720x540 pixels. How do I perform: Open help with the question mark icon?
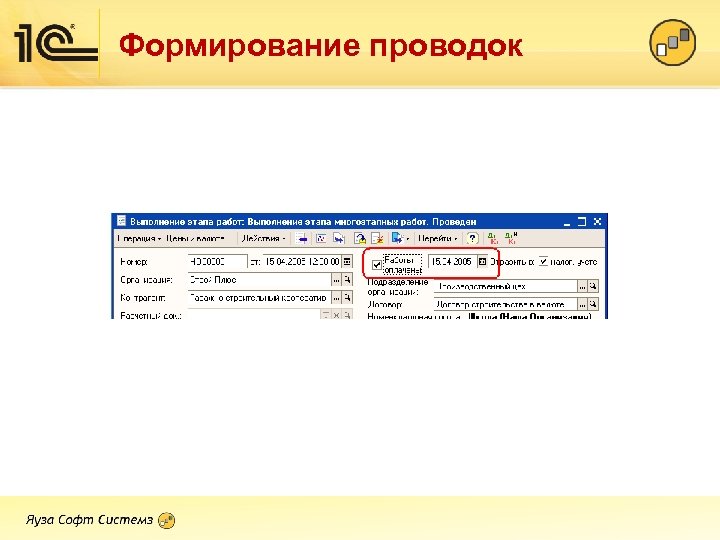[472, 238]
